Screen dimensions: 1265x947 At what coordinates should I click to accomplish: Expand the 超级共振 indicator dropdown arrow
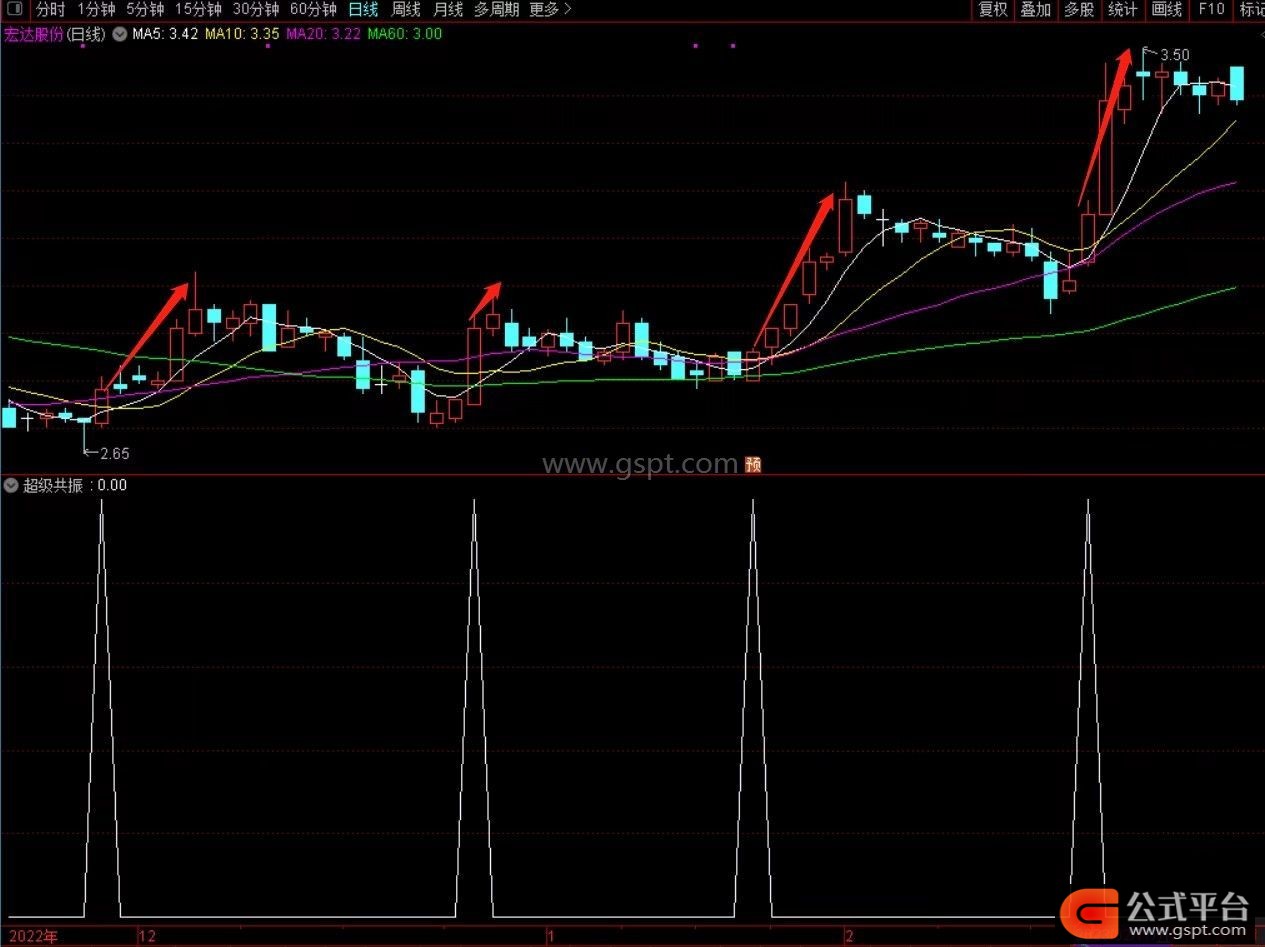coord(11,485)
